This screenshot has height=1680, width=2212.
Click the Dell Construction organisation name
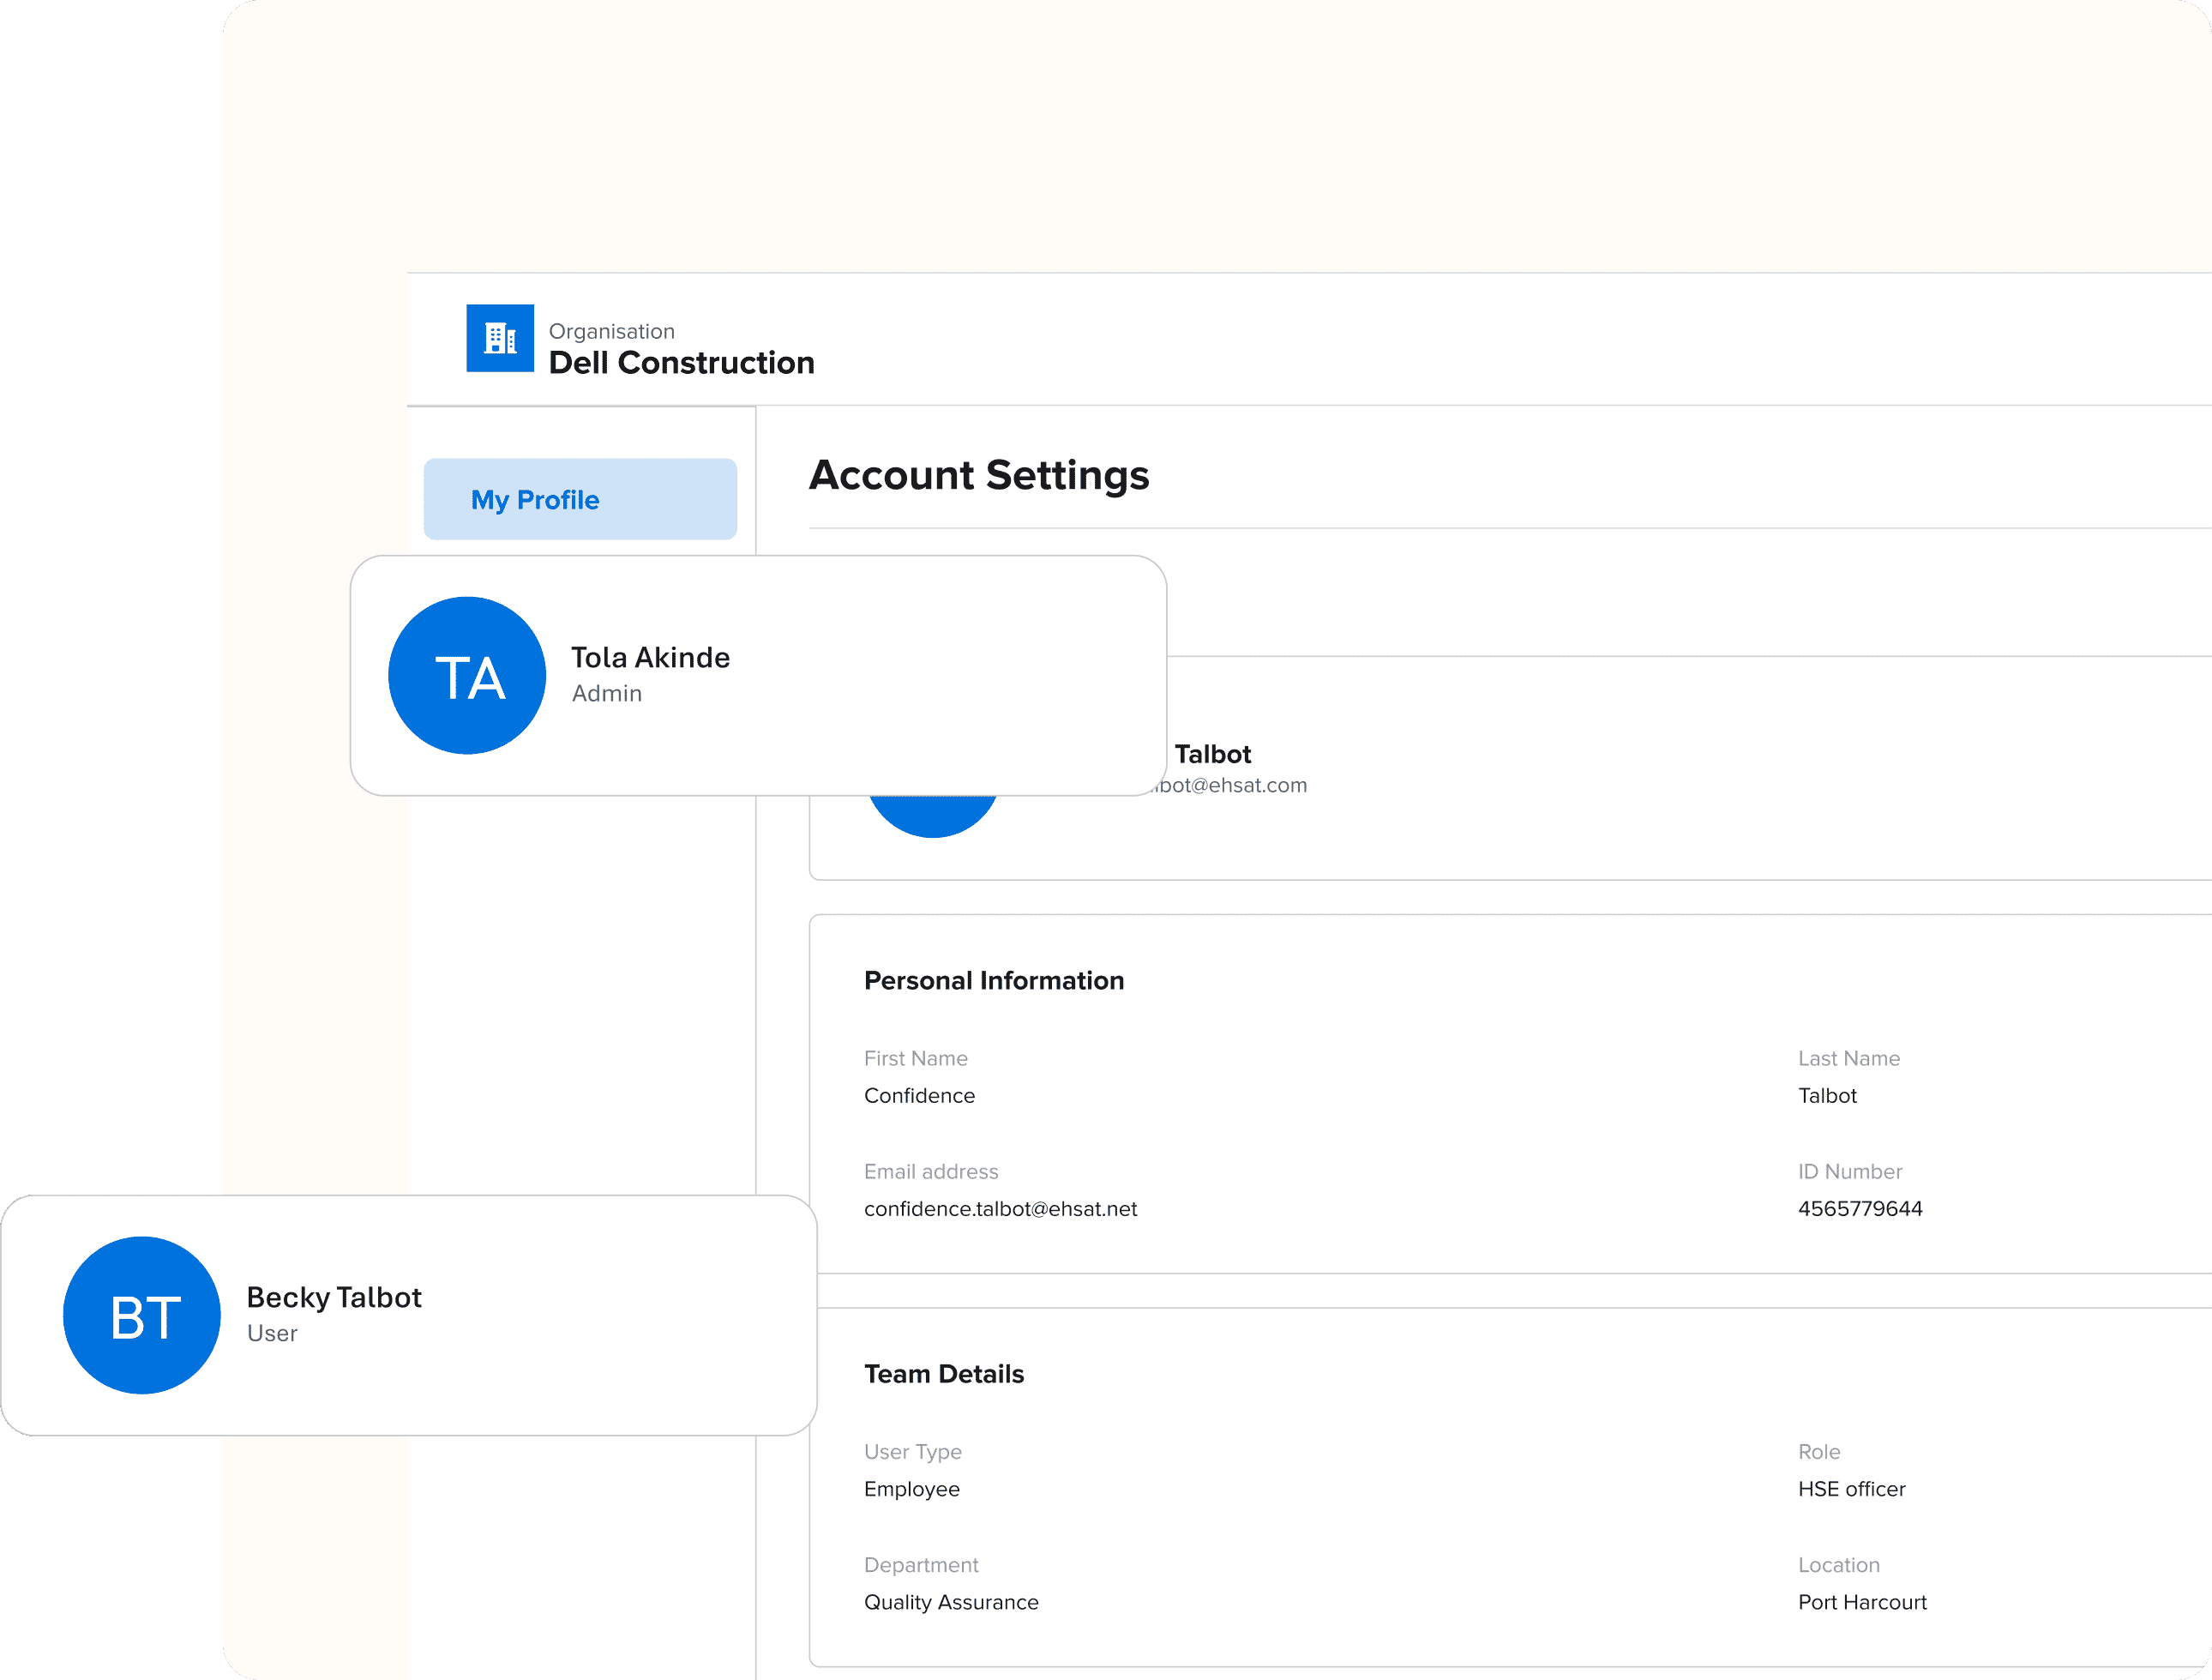(681, 362)
